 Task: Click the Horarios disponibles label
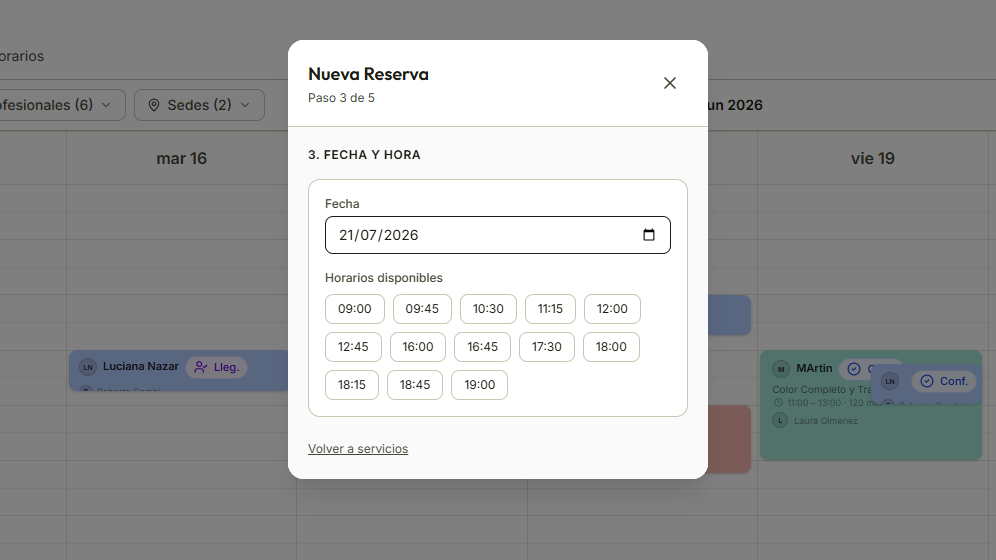click(x=384, y=278)
